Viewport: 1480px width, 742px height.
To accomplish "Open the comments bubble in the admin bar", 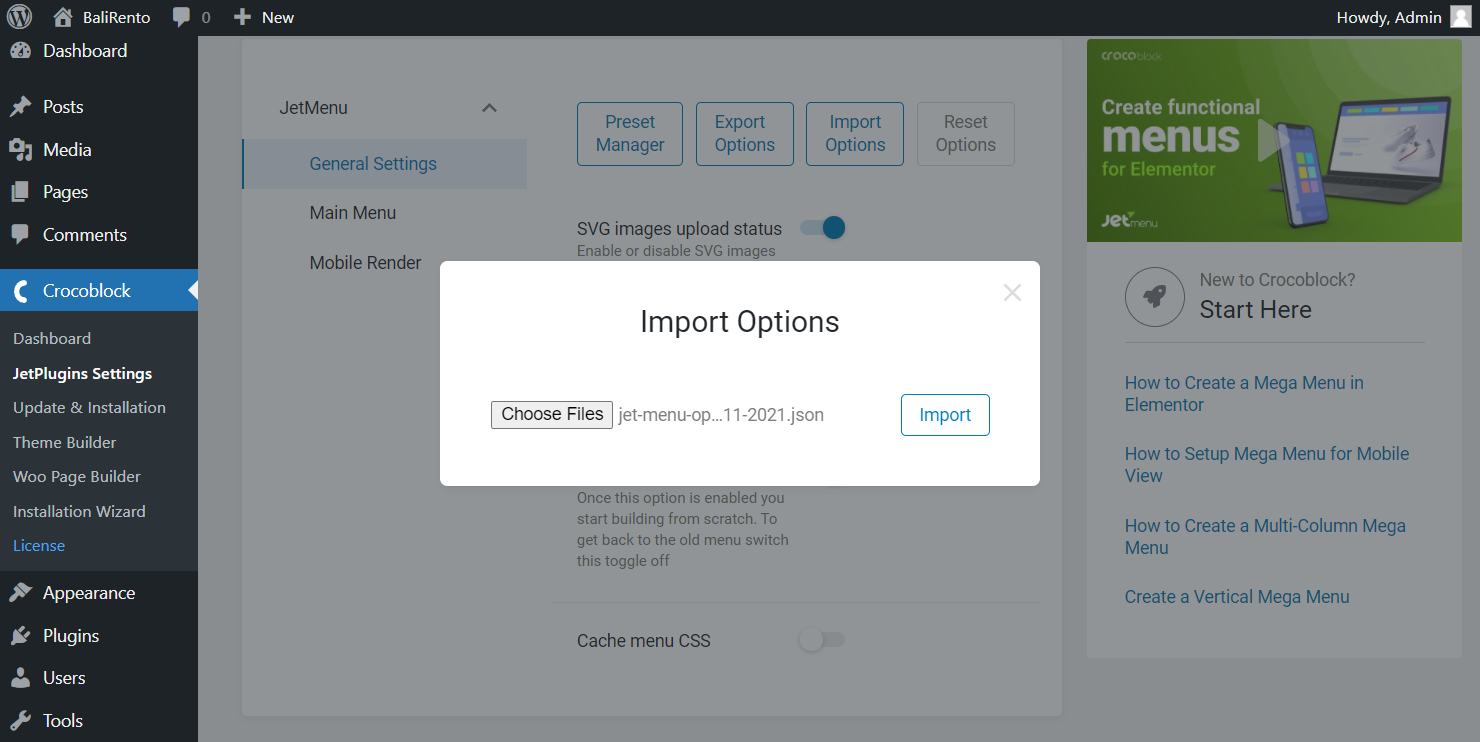I will (x=181, y=17).
